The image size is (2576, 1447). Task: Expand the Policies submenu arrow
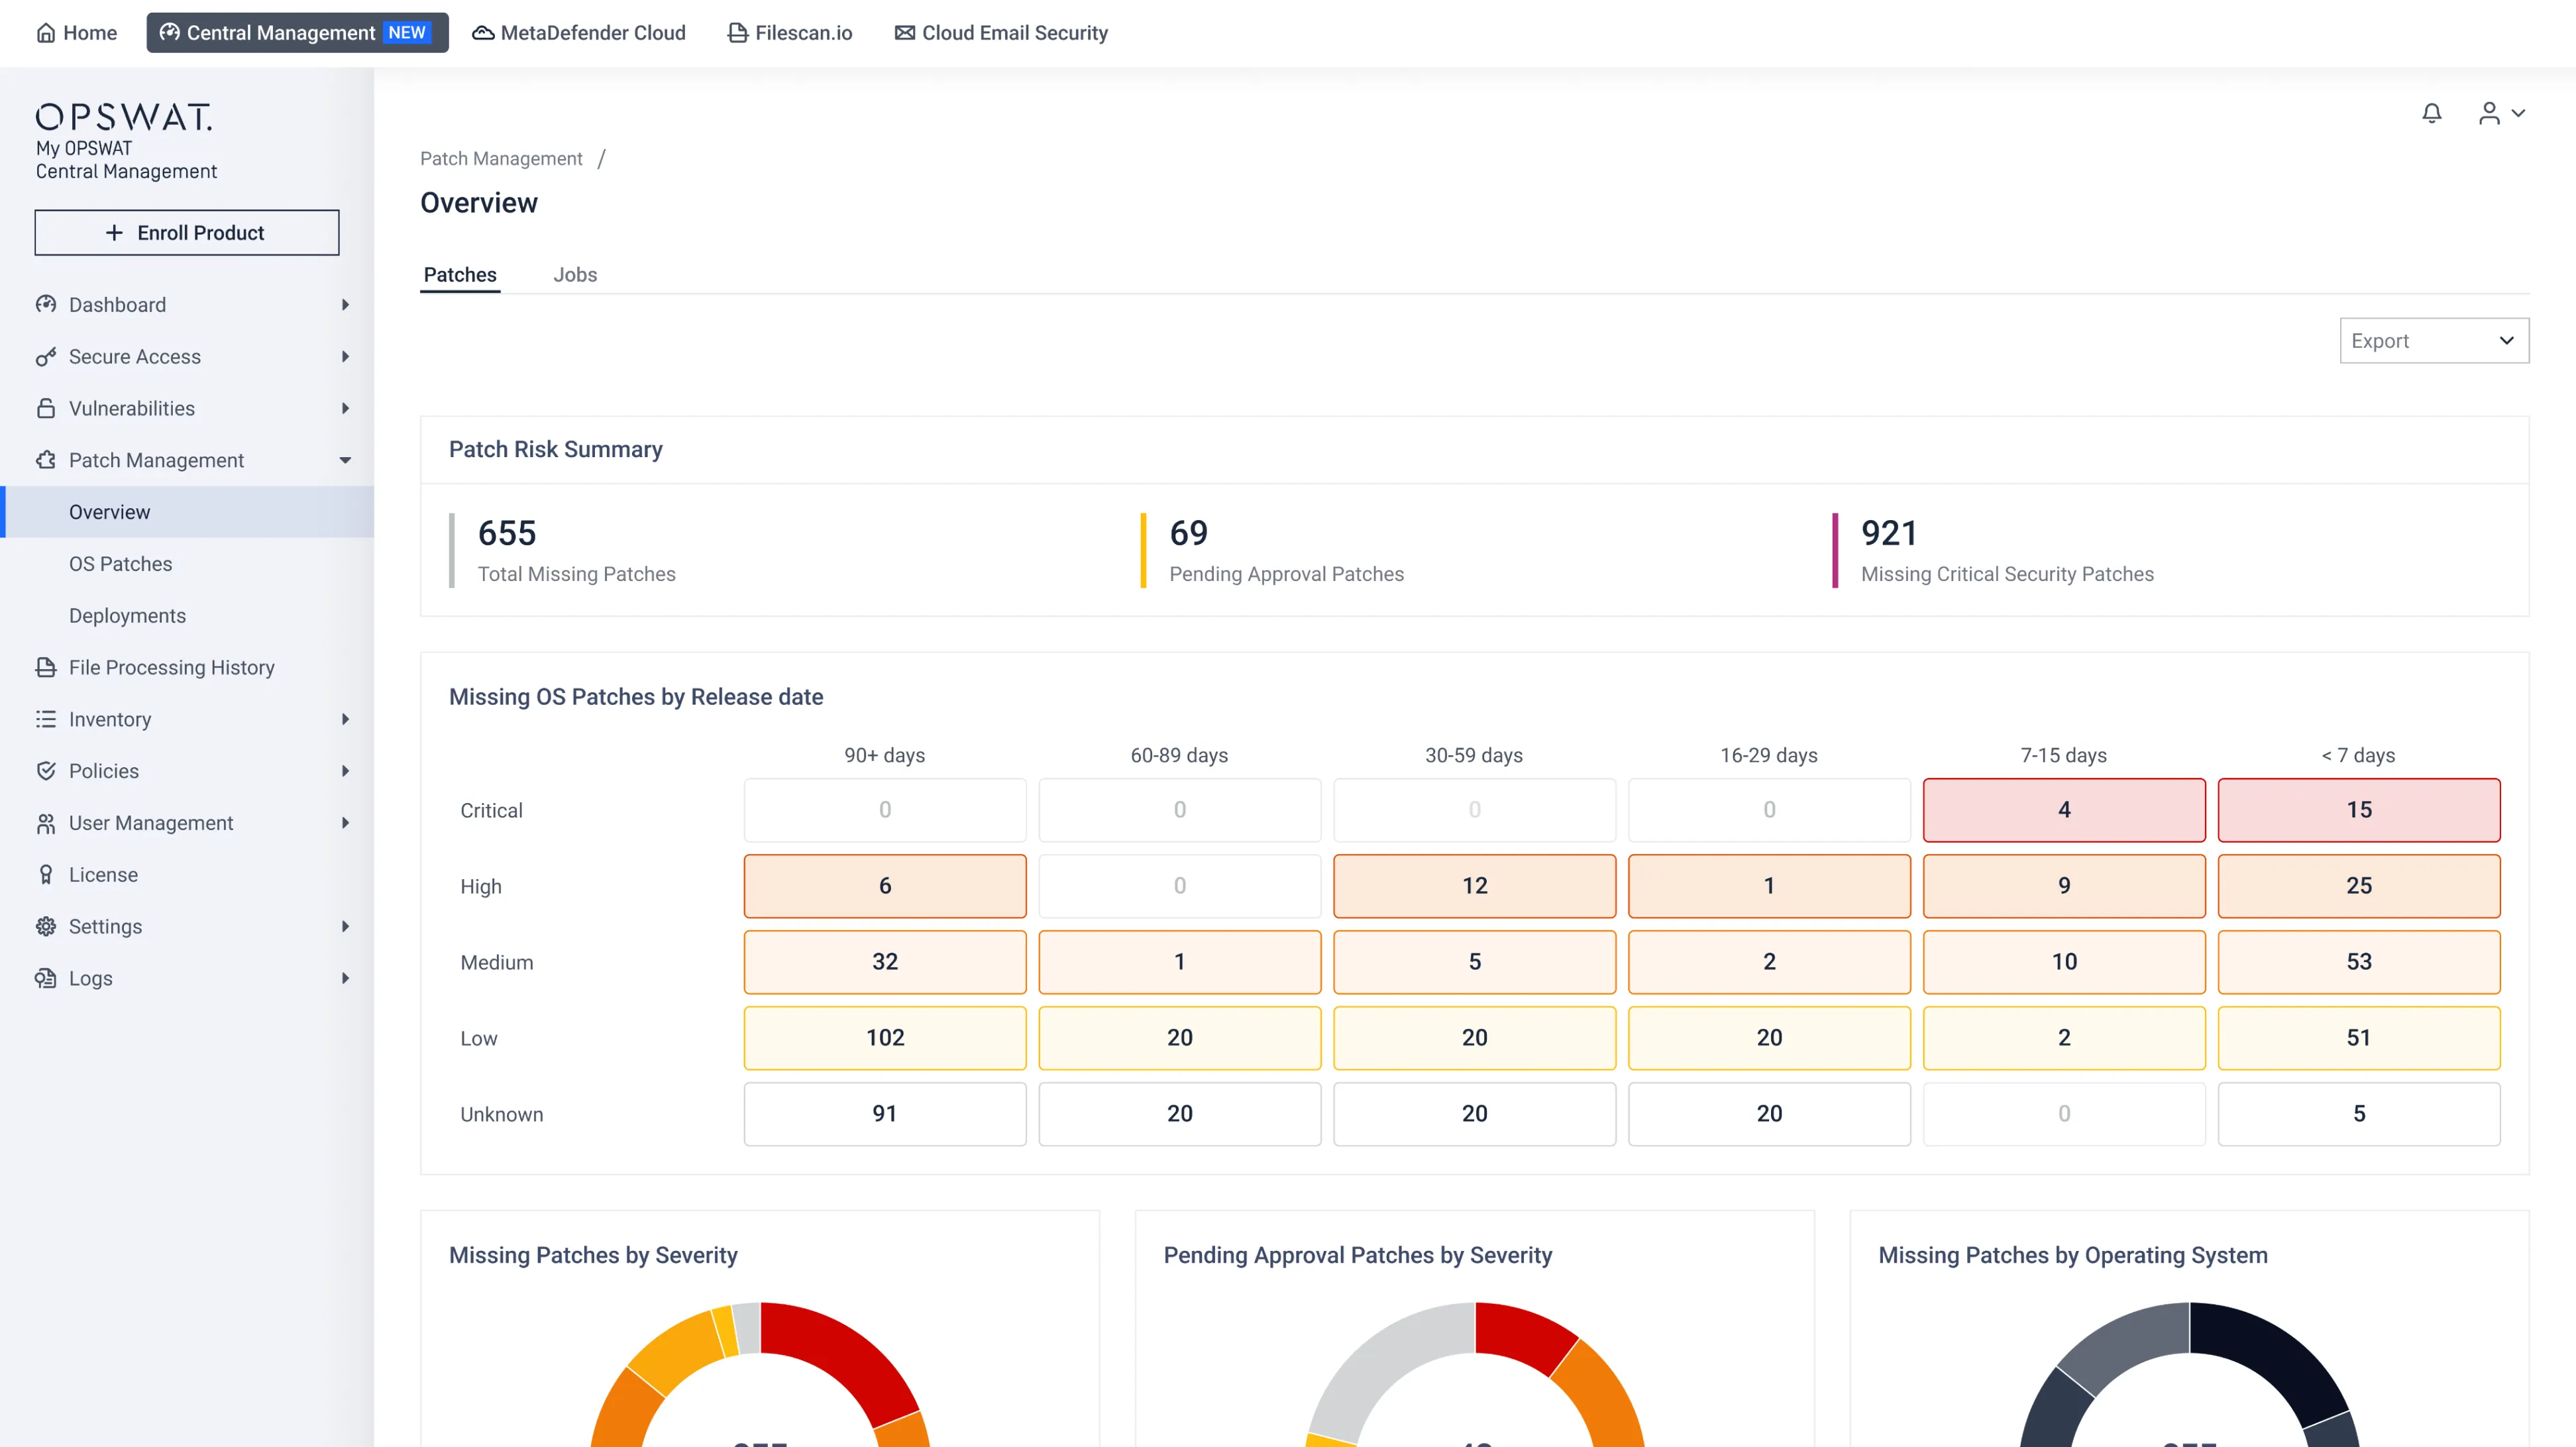pyautogui.click(x=345, y=771)
